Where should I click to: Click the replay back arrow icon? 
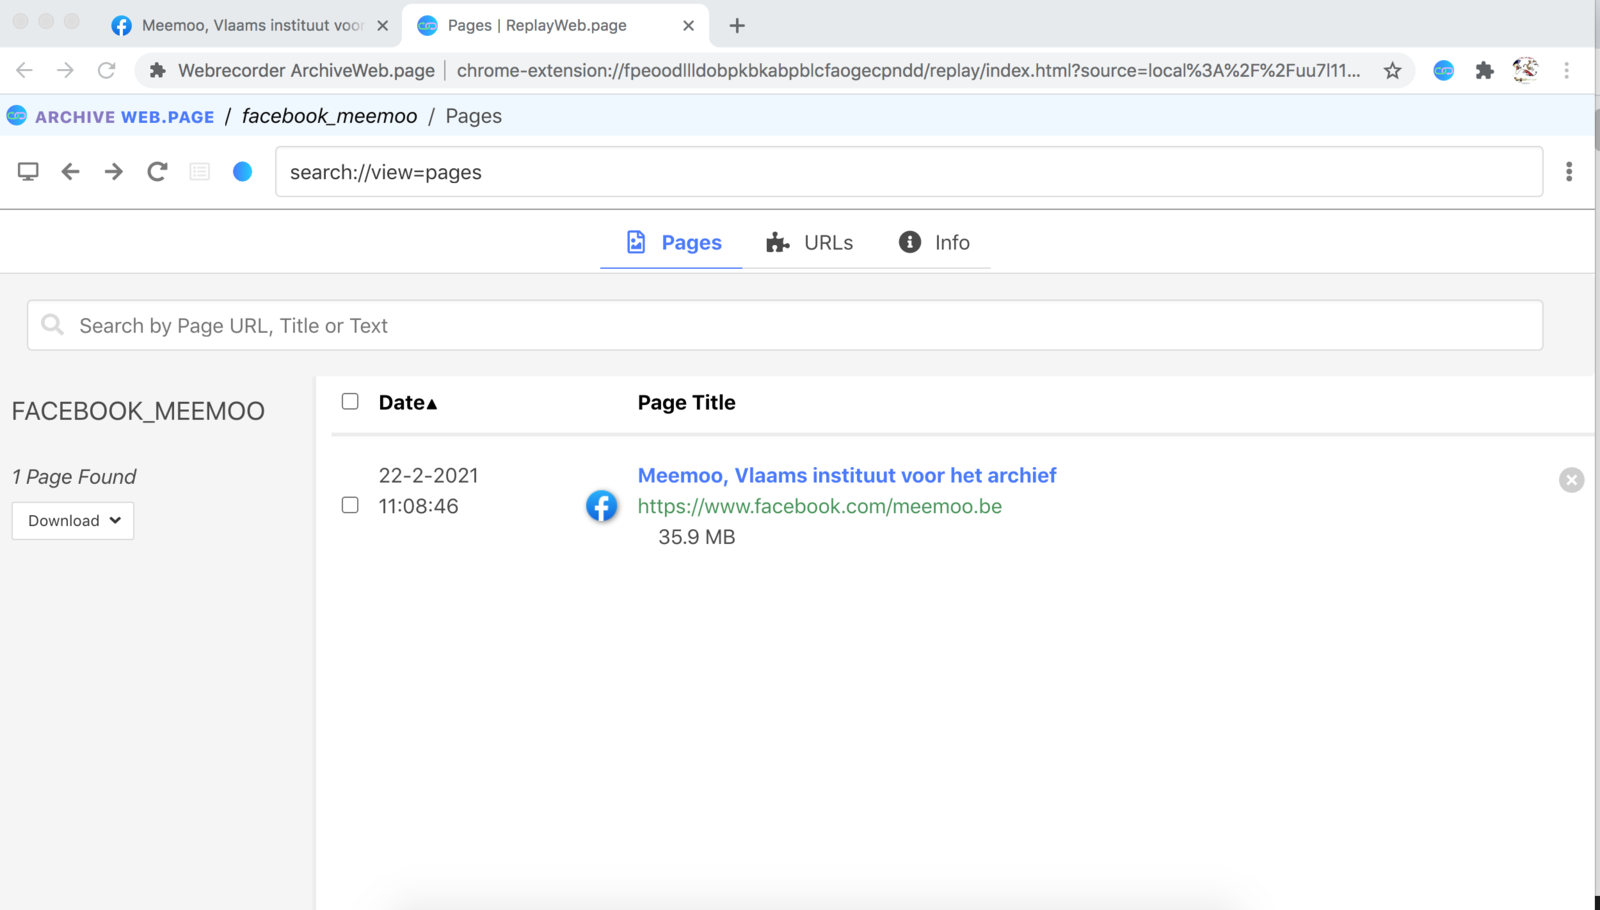click(x=70, y=172)
